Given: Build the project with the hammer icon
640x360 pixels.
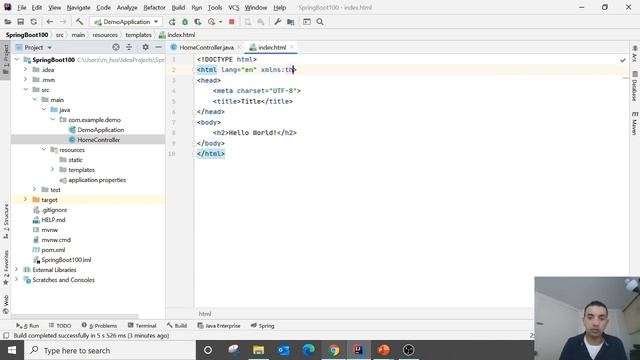Looking at the screenshot, I should [79, 22].
